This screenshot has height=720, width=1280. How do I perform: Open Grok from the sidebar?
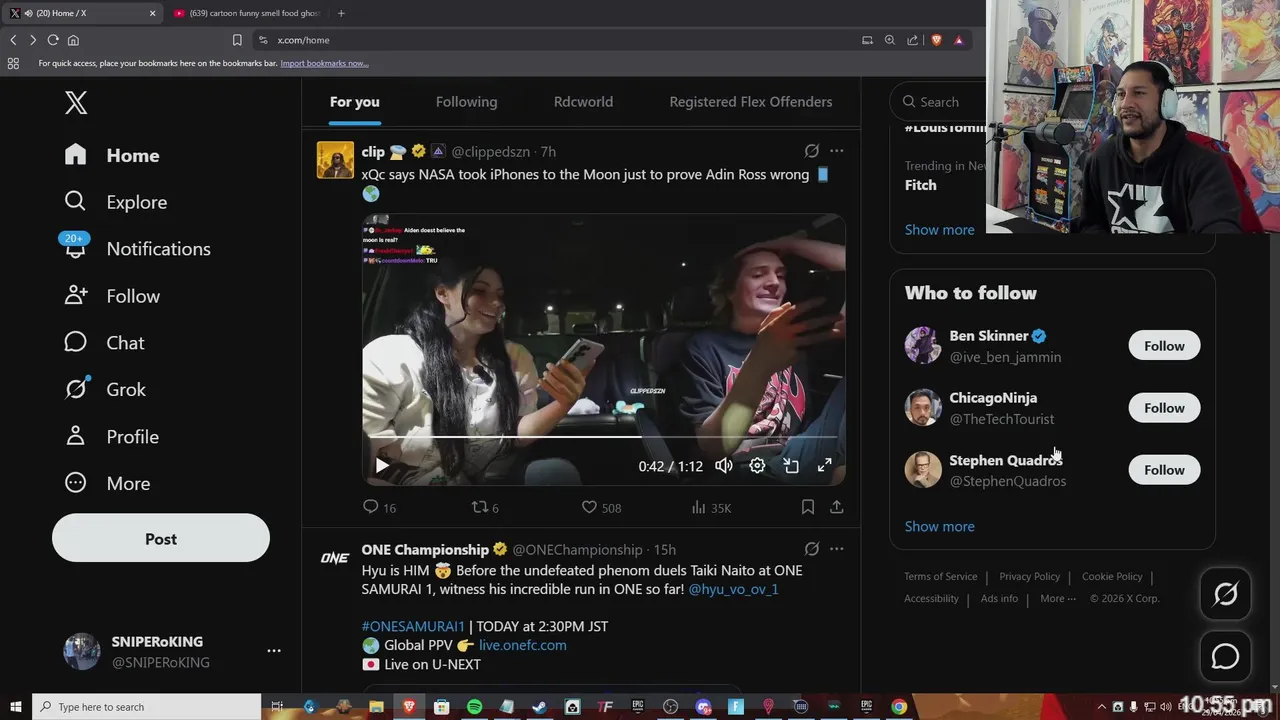pos(105,390)
